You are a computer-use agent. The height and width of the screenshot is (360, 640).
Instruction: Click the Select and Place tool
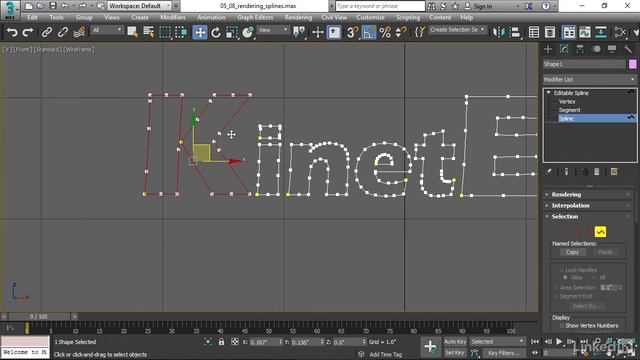(248, 32)
